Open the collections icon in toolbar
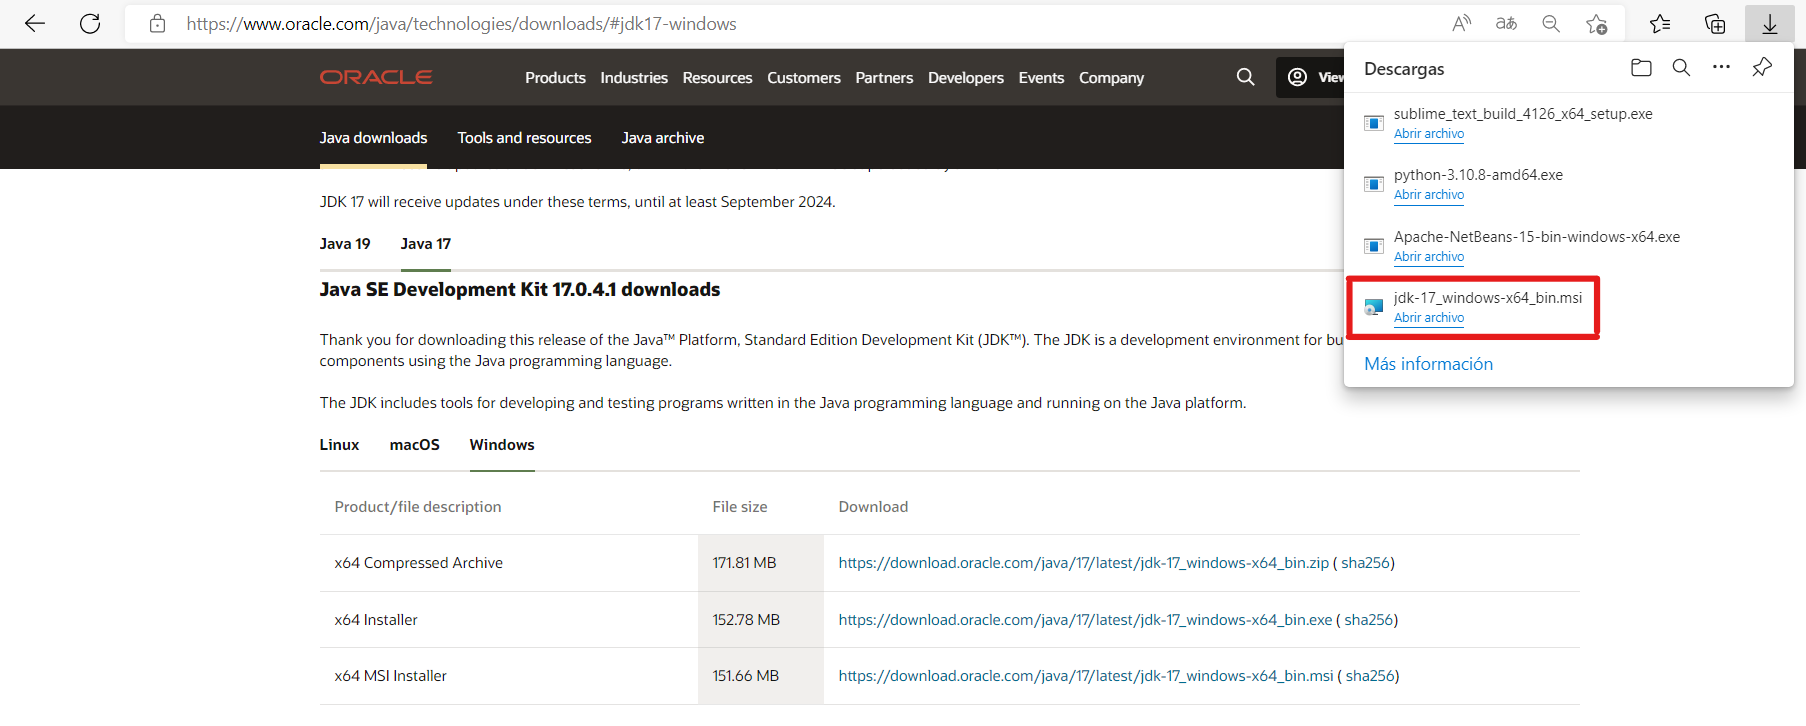This screenshot has width=1806, height=726. coord(1715,23)
